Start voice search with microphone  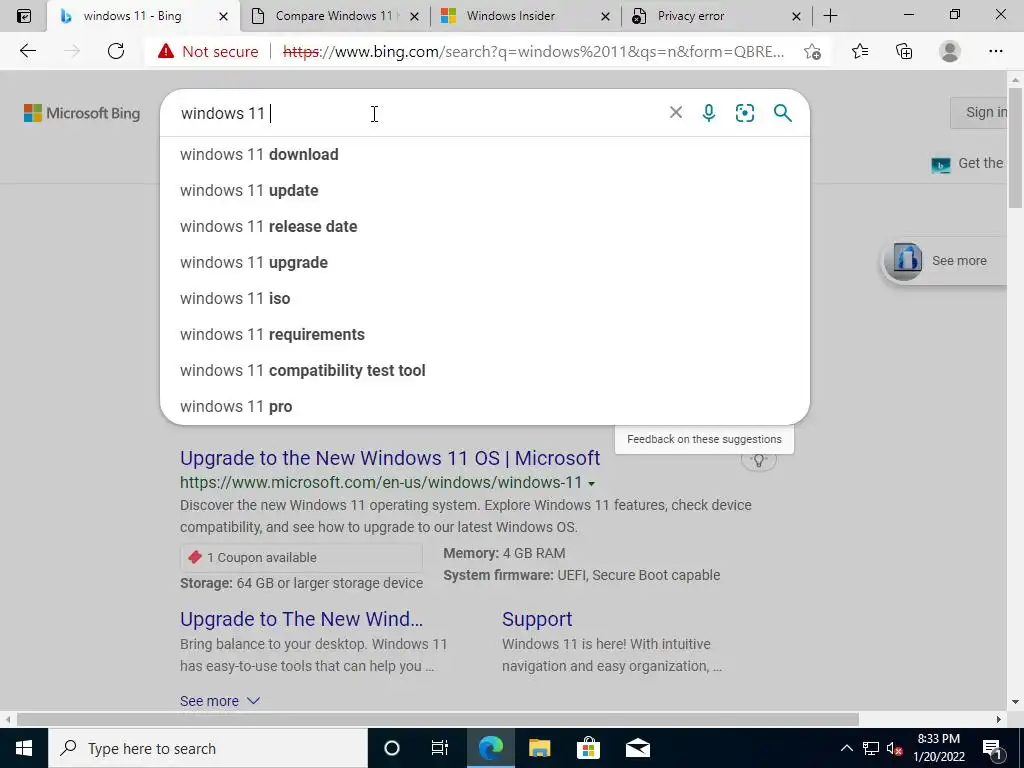709,113
